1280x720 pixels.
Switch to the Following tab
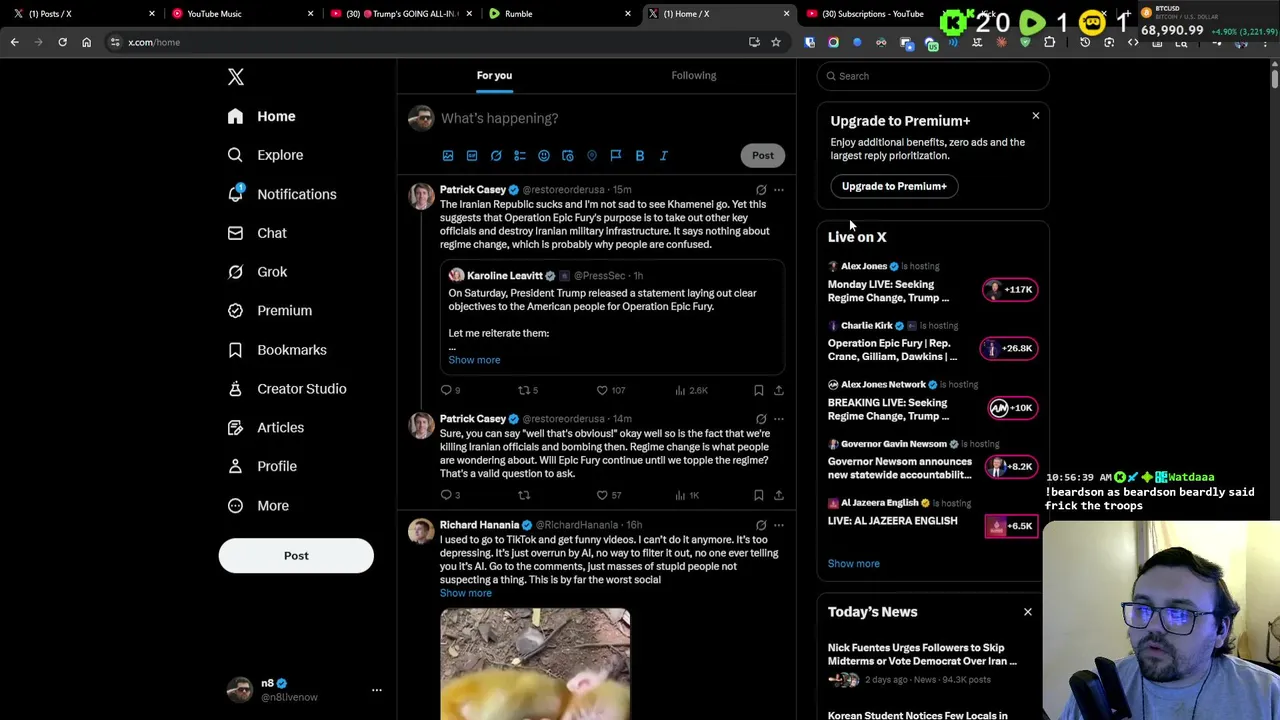(x=694, y=75)
